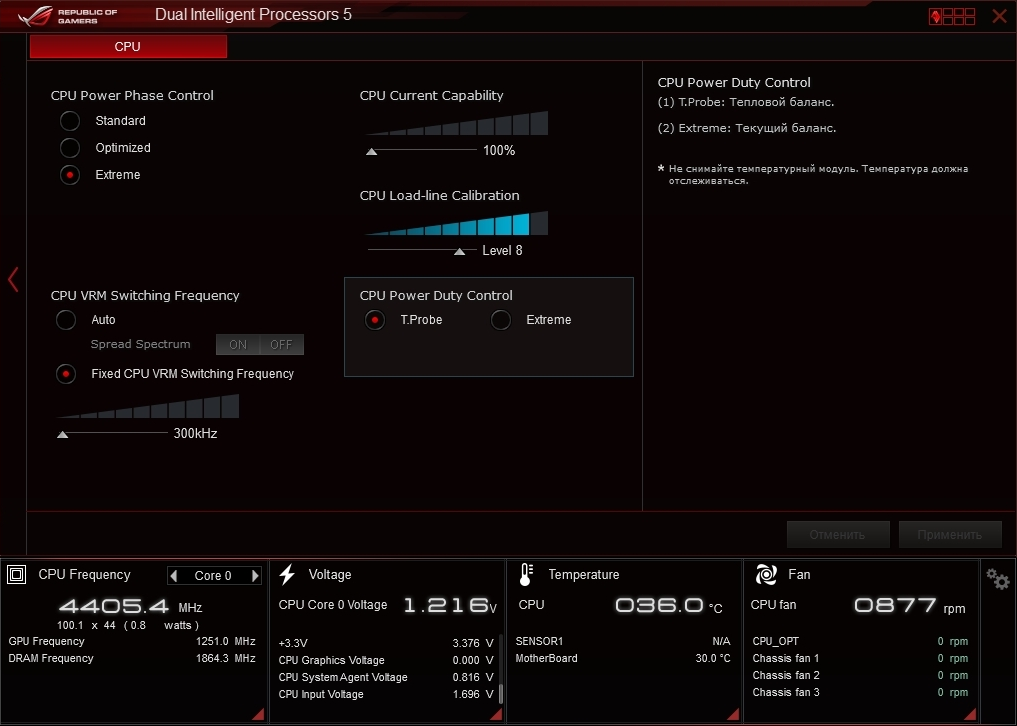
Task: Click the CPU_OPT fan row
Action: coord(860,641)
